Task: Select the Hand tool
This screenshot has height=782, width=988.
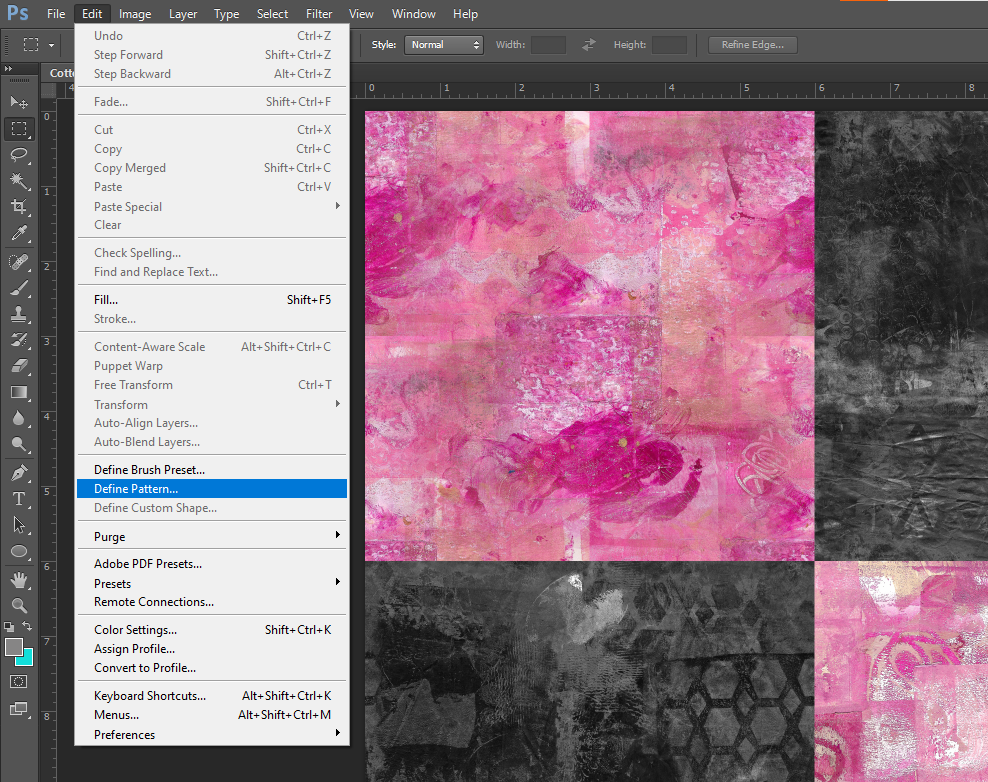Action: pos(19,580)
